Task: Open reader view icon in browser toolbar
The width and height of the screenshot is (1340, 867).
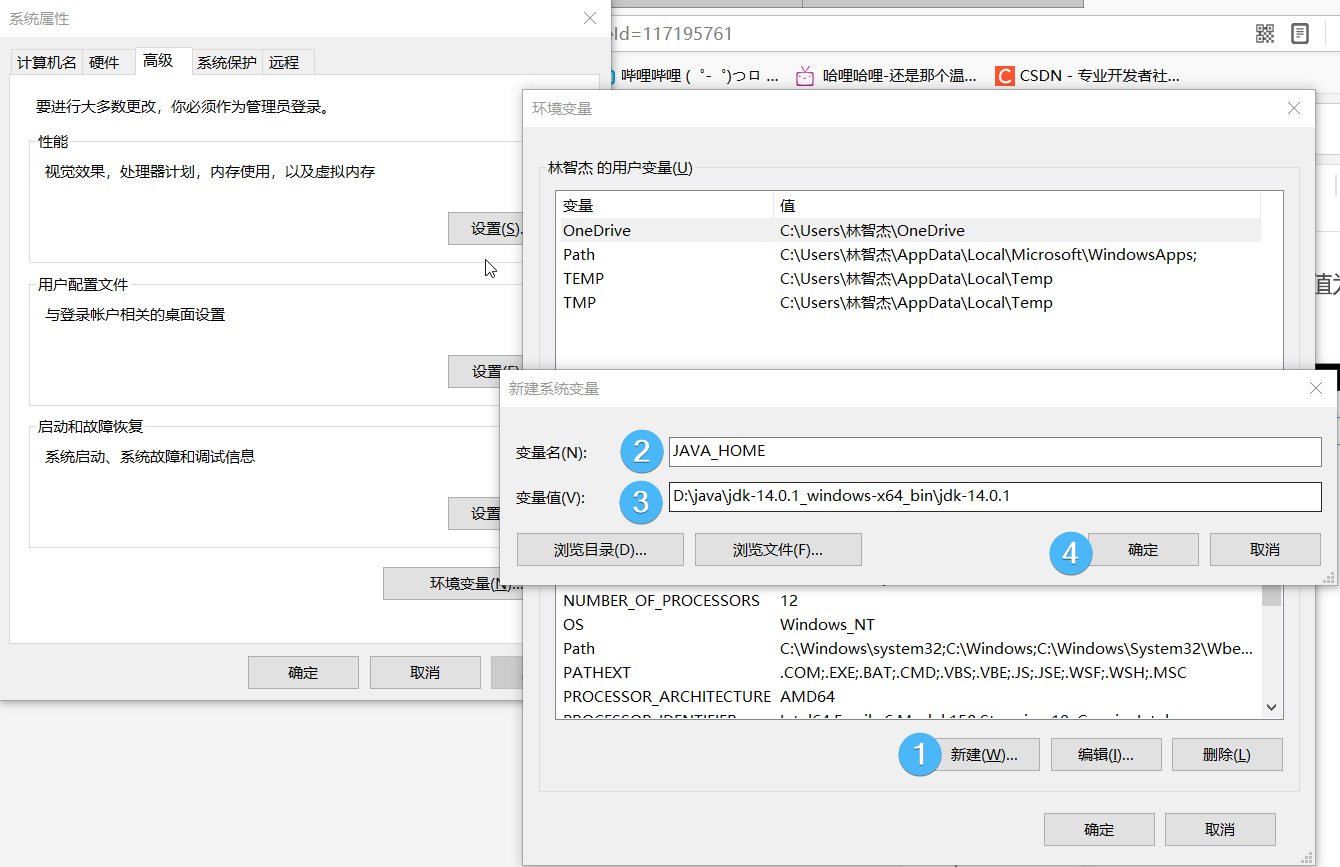Action: pos(1299,34)
